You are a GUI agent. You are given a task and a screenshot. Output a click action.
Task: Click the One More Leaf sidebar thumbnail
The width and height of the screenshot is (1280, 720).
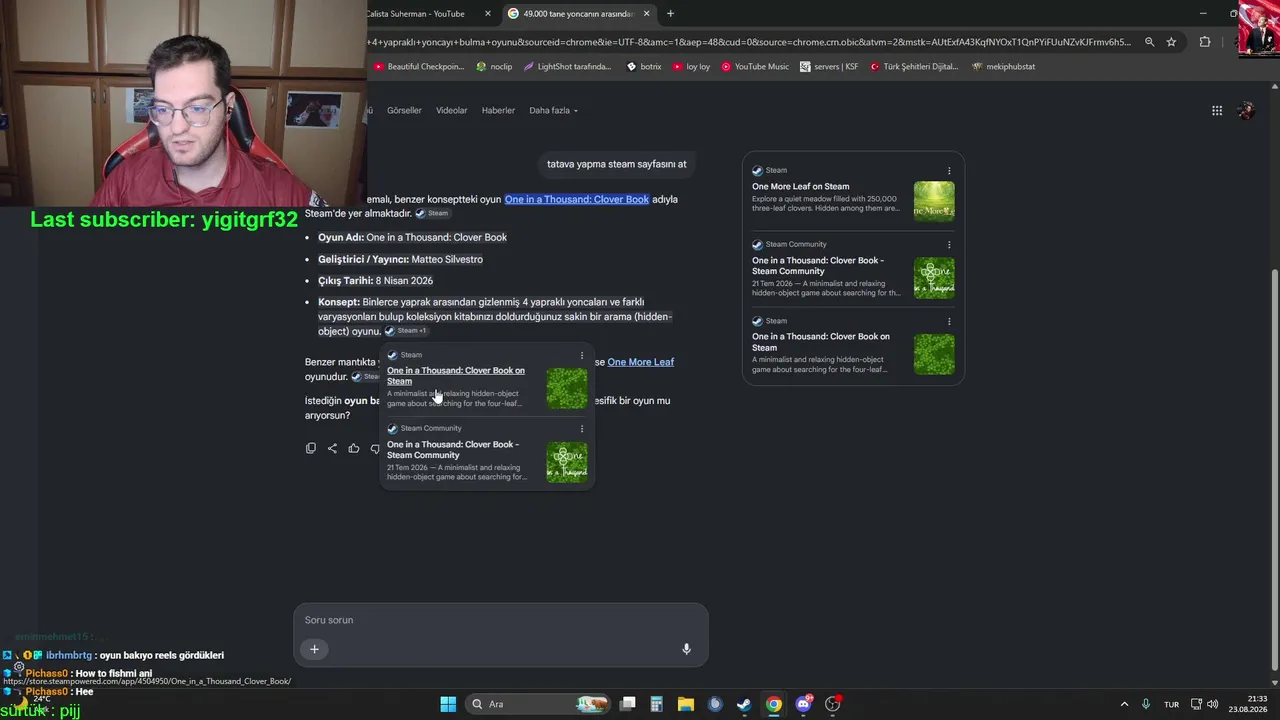tap(934, 201)
